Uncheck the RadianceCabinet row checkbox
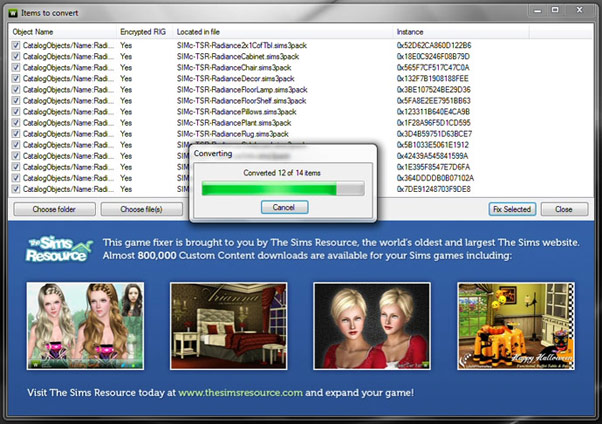This screenshot has width=602, height=424. click(15, 57)
